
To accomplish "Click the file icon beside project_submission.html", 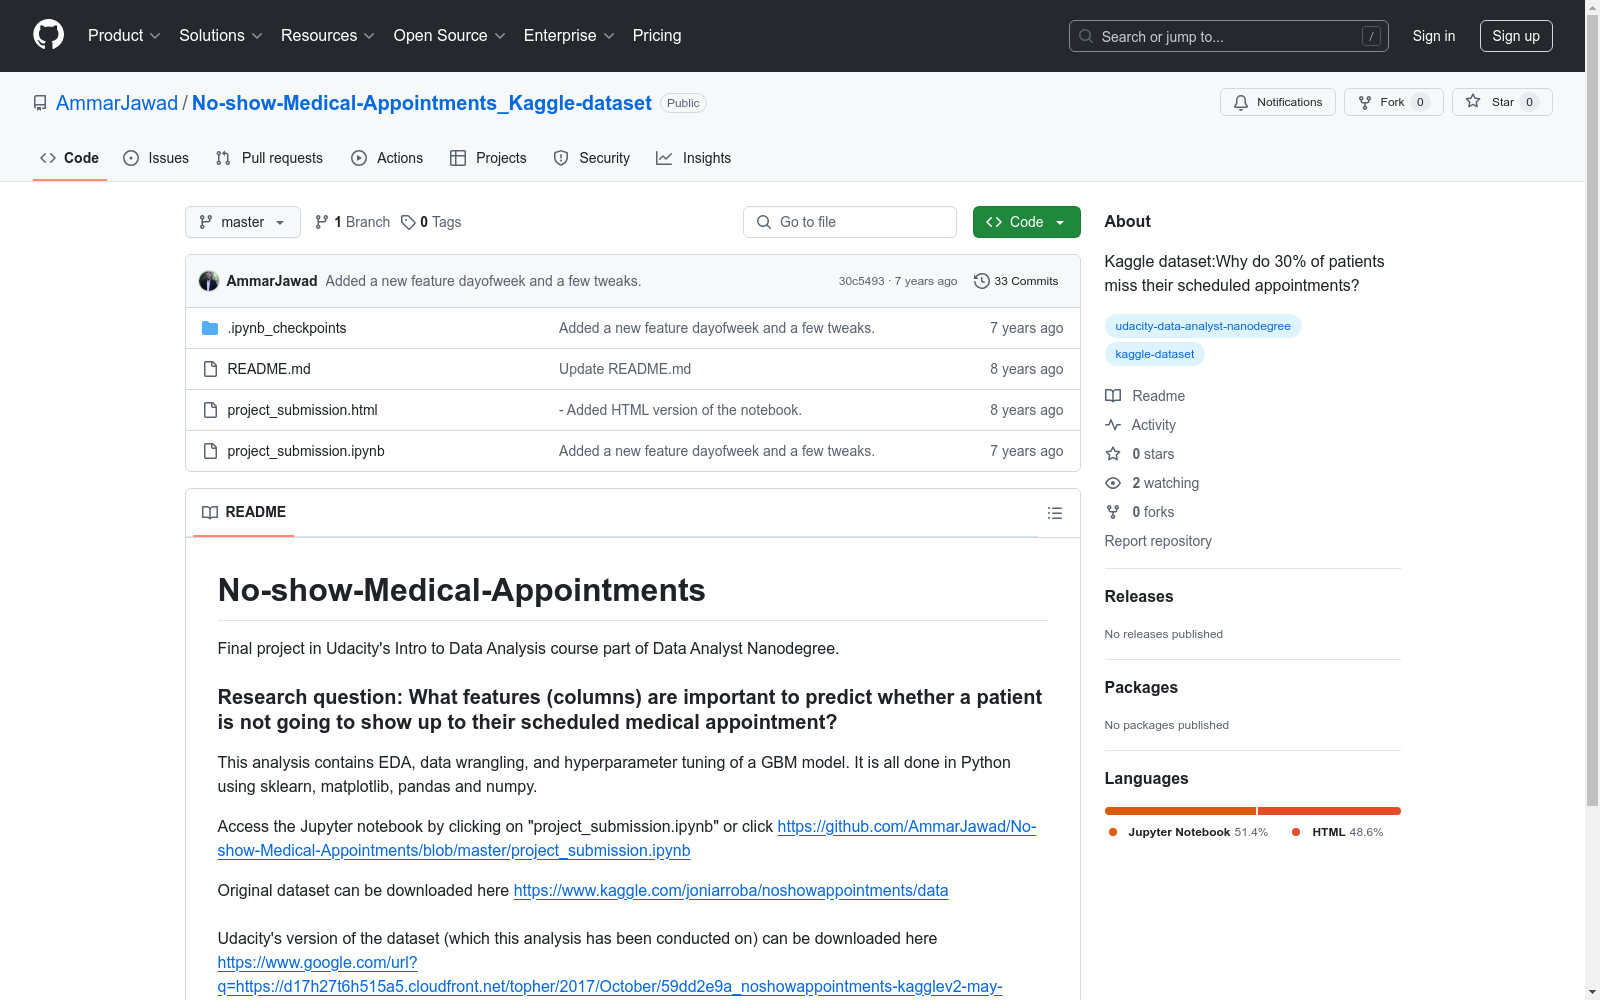I will pyautogui.click(x=210, y=410).
